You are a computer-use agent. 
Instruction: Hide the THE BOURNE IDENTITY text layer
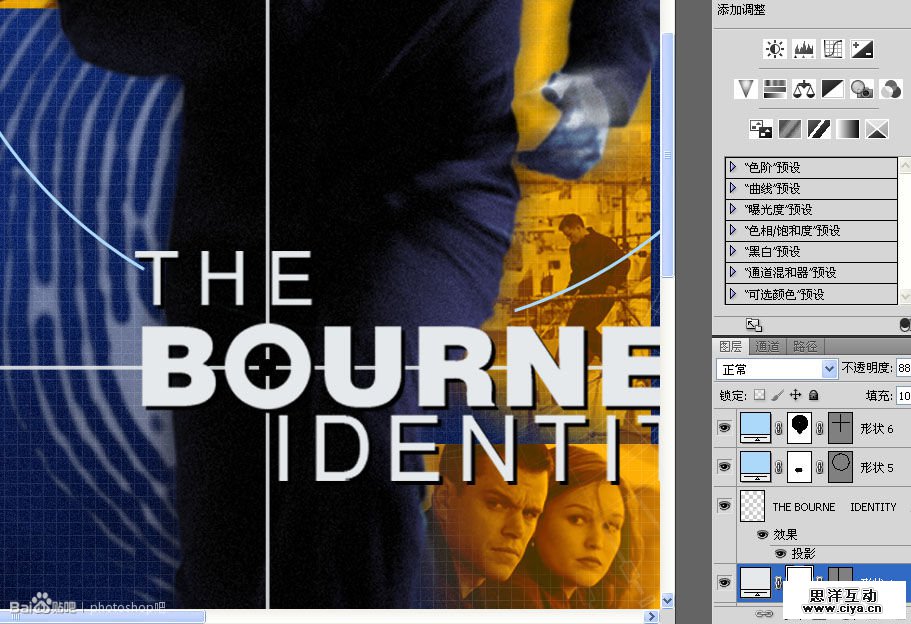point(724,505)
